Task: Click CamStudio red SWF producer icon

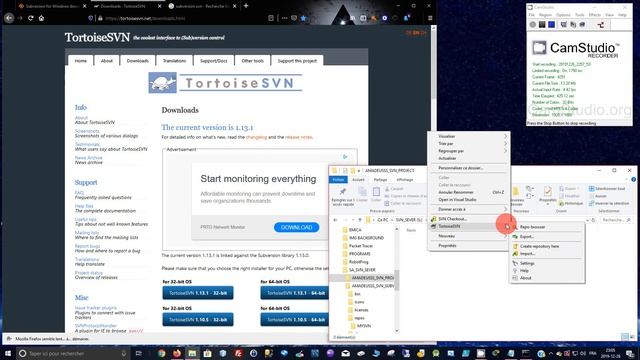Action: click(601, 25)
